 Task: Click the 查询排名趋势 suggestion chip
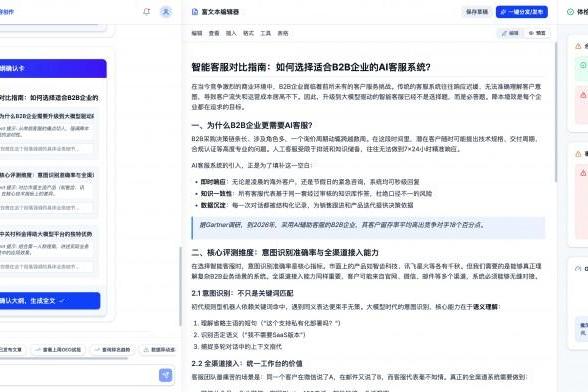coord(112,350)
